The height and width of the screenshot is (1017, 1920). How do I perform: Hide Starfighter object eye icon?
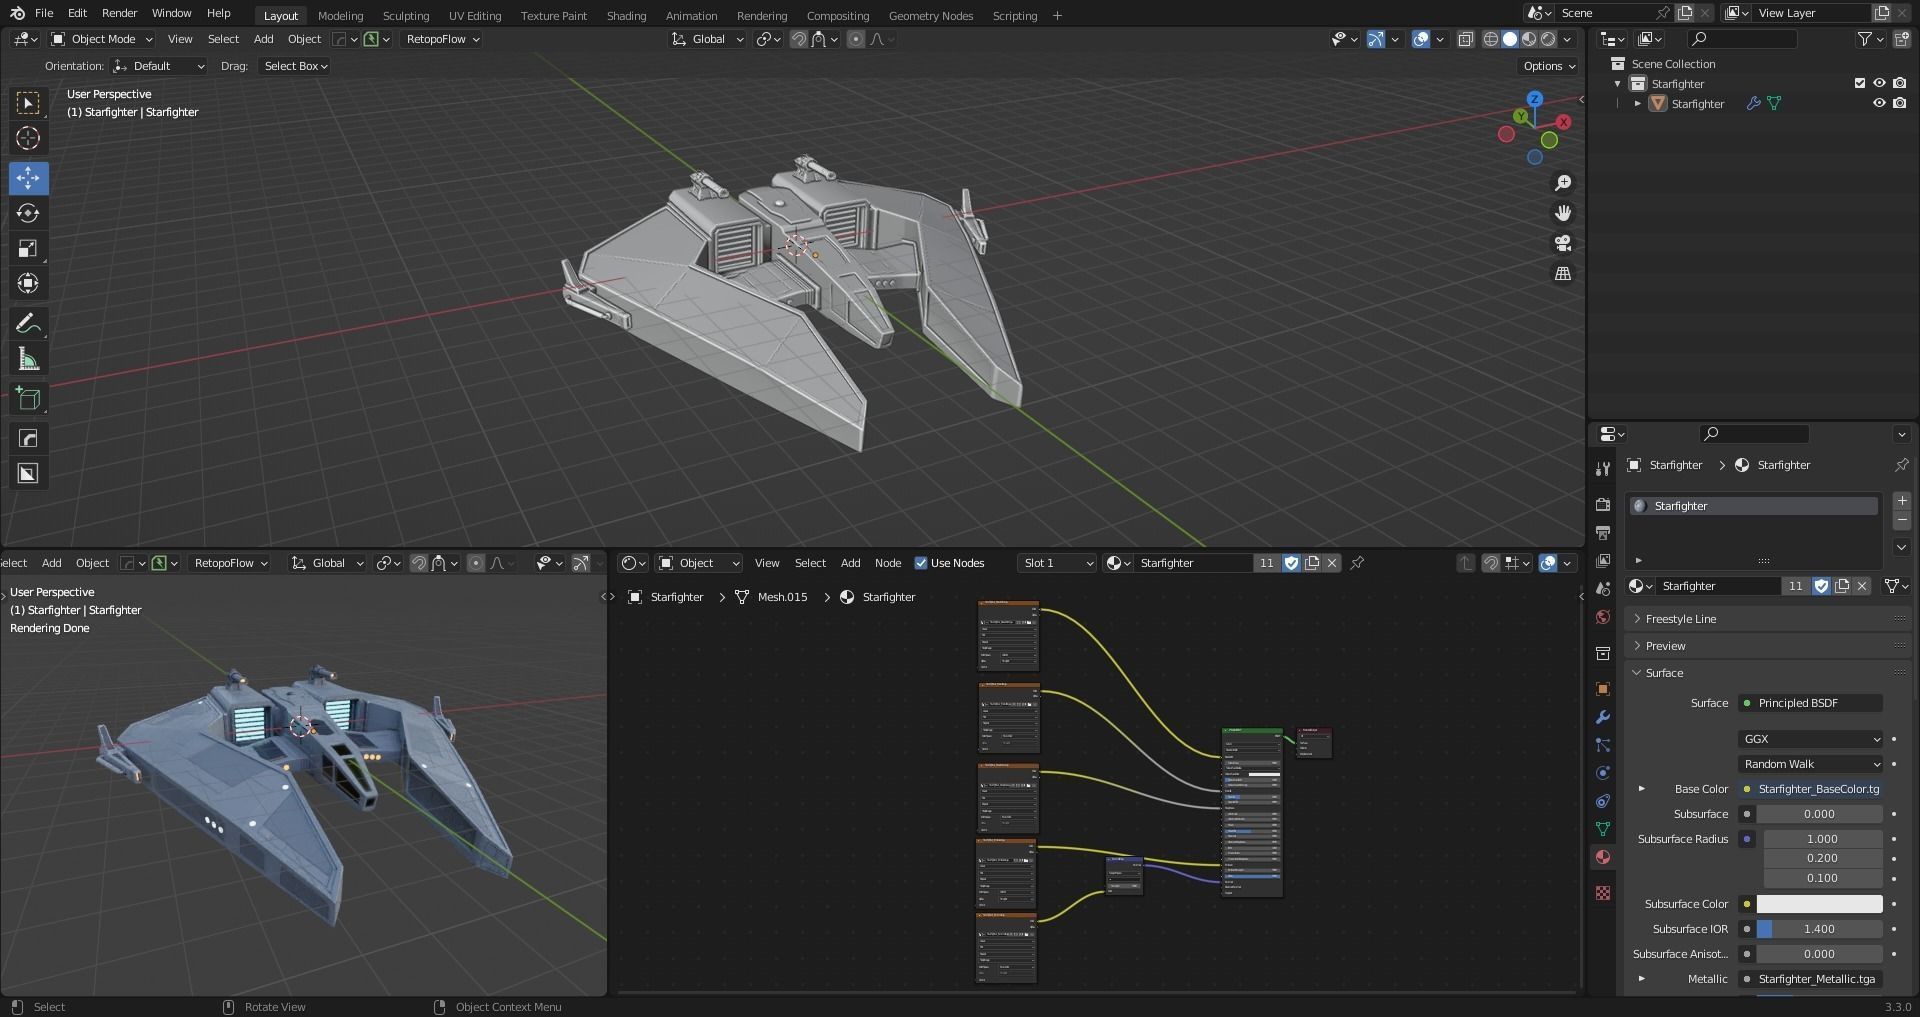click(1879, 103)
